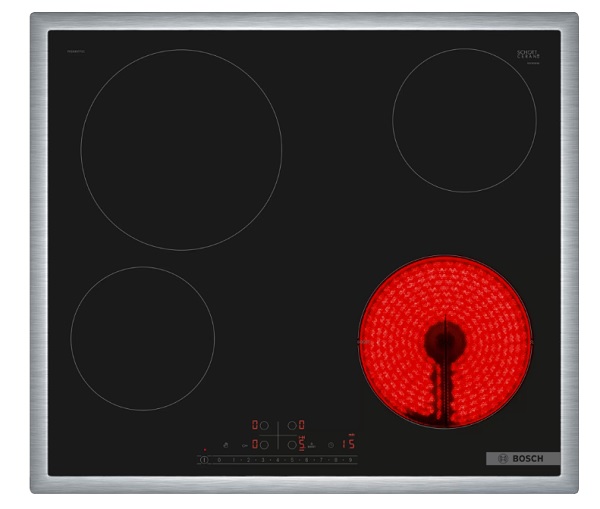This screenshot has height=509, width=600.
Task: Tap the timer display showing 15
Action: click(x=348, y=444)
